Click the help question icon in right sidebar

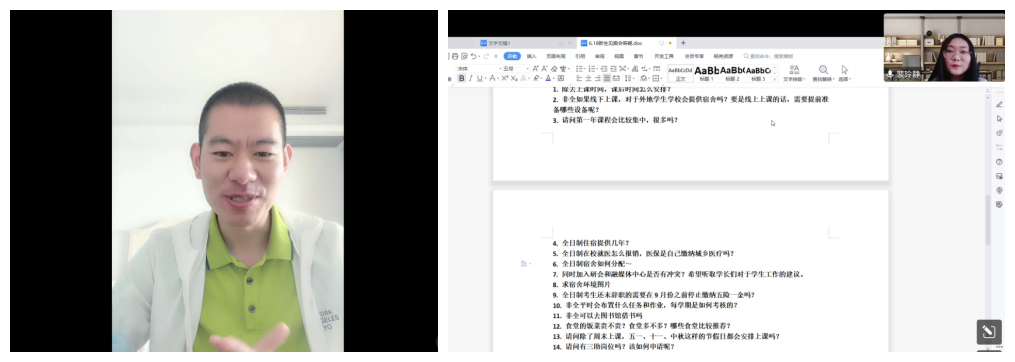(999, 162)
